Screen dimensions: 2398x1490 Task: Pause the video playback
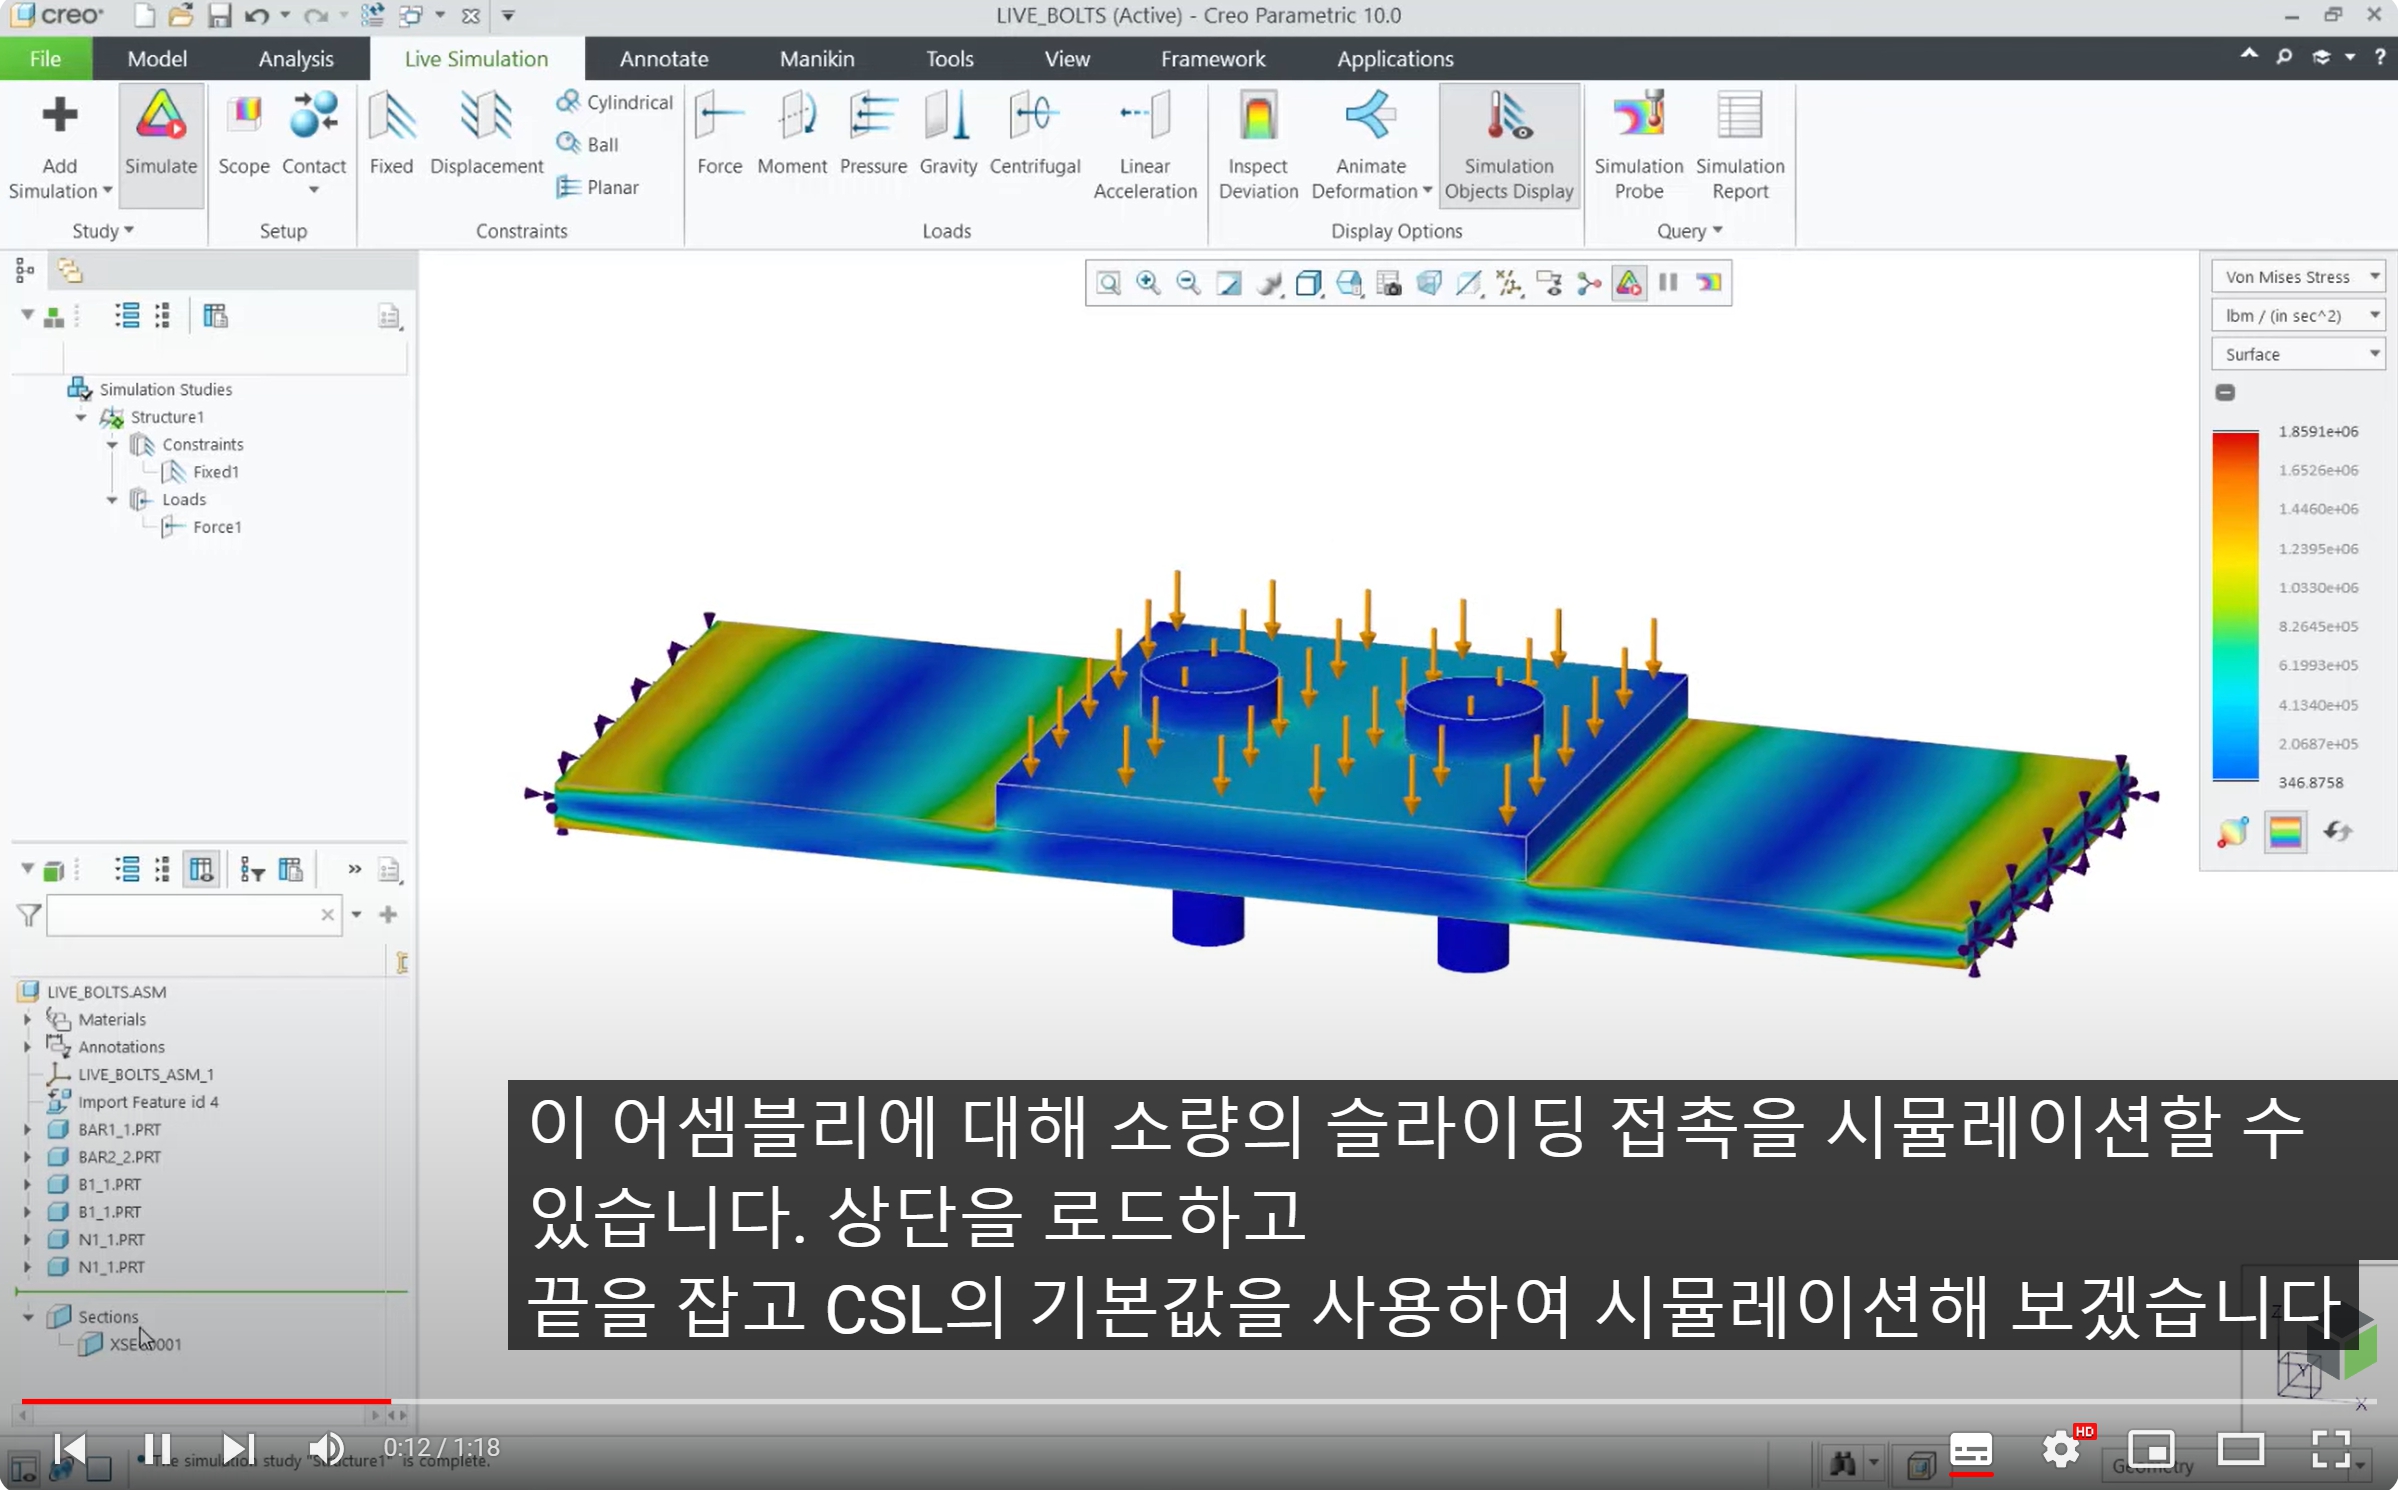[x=157, y=1448]
